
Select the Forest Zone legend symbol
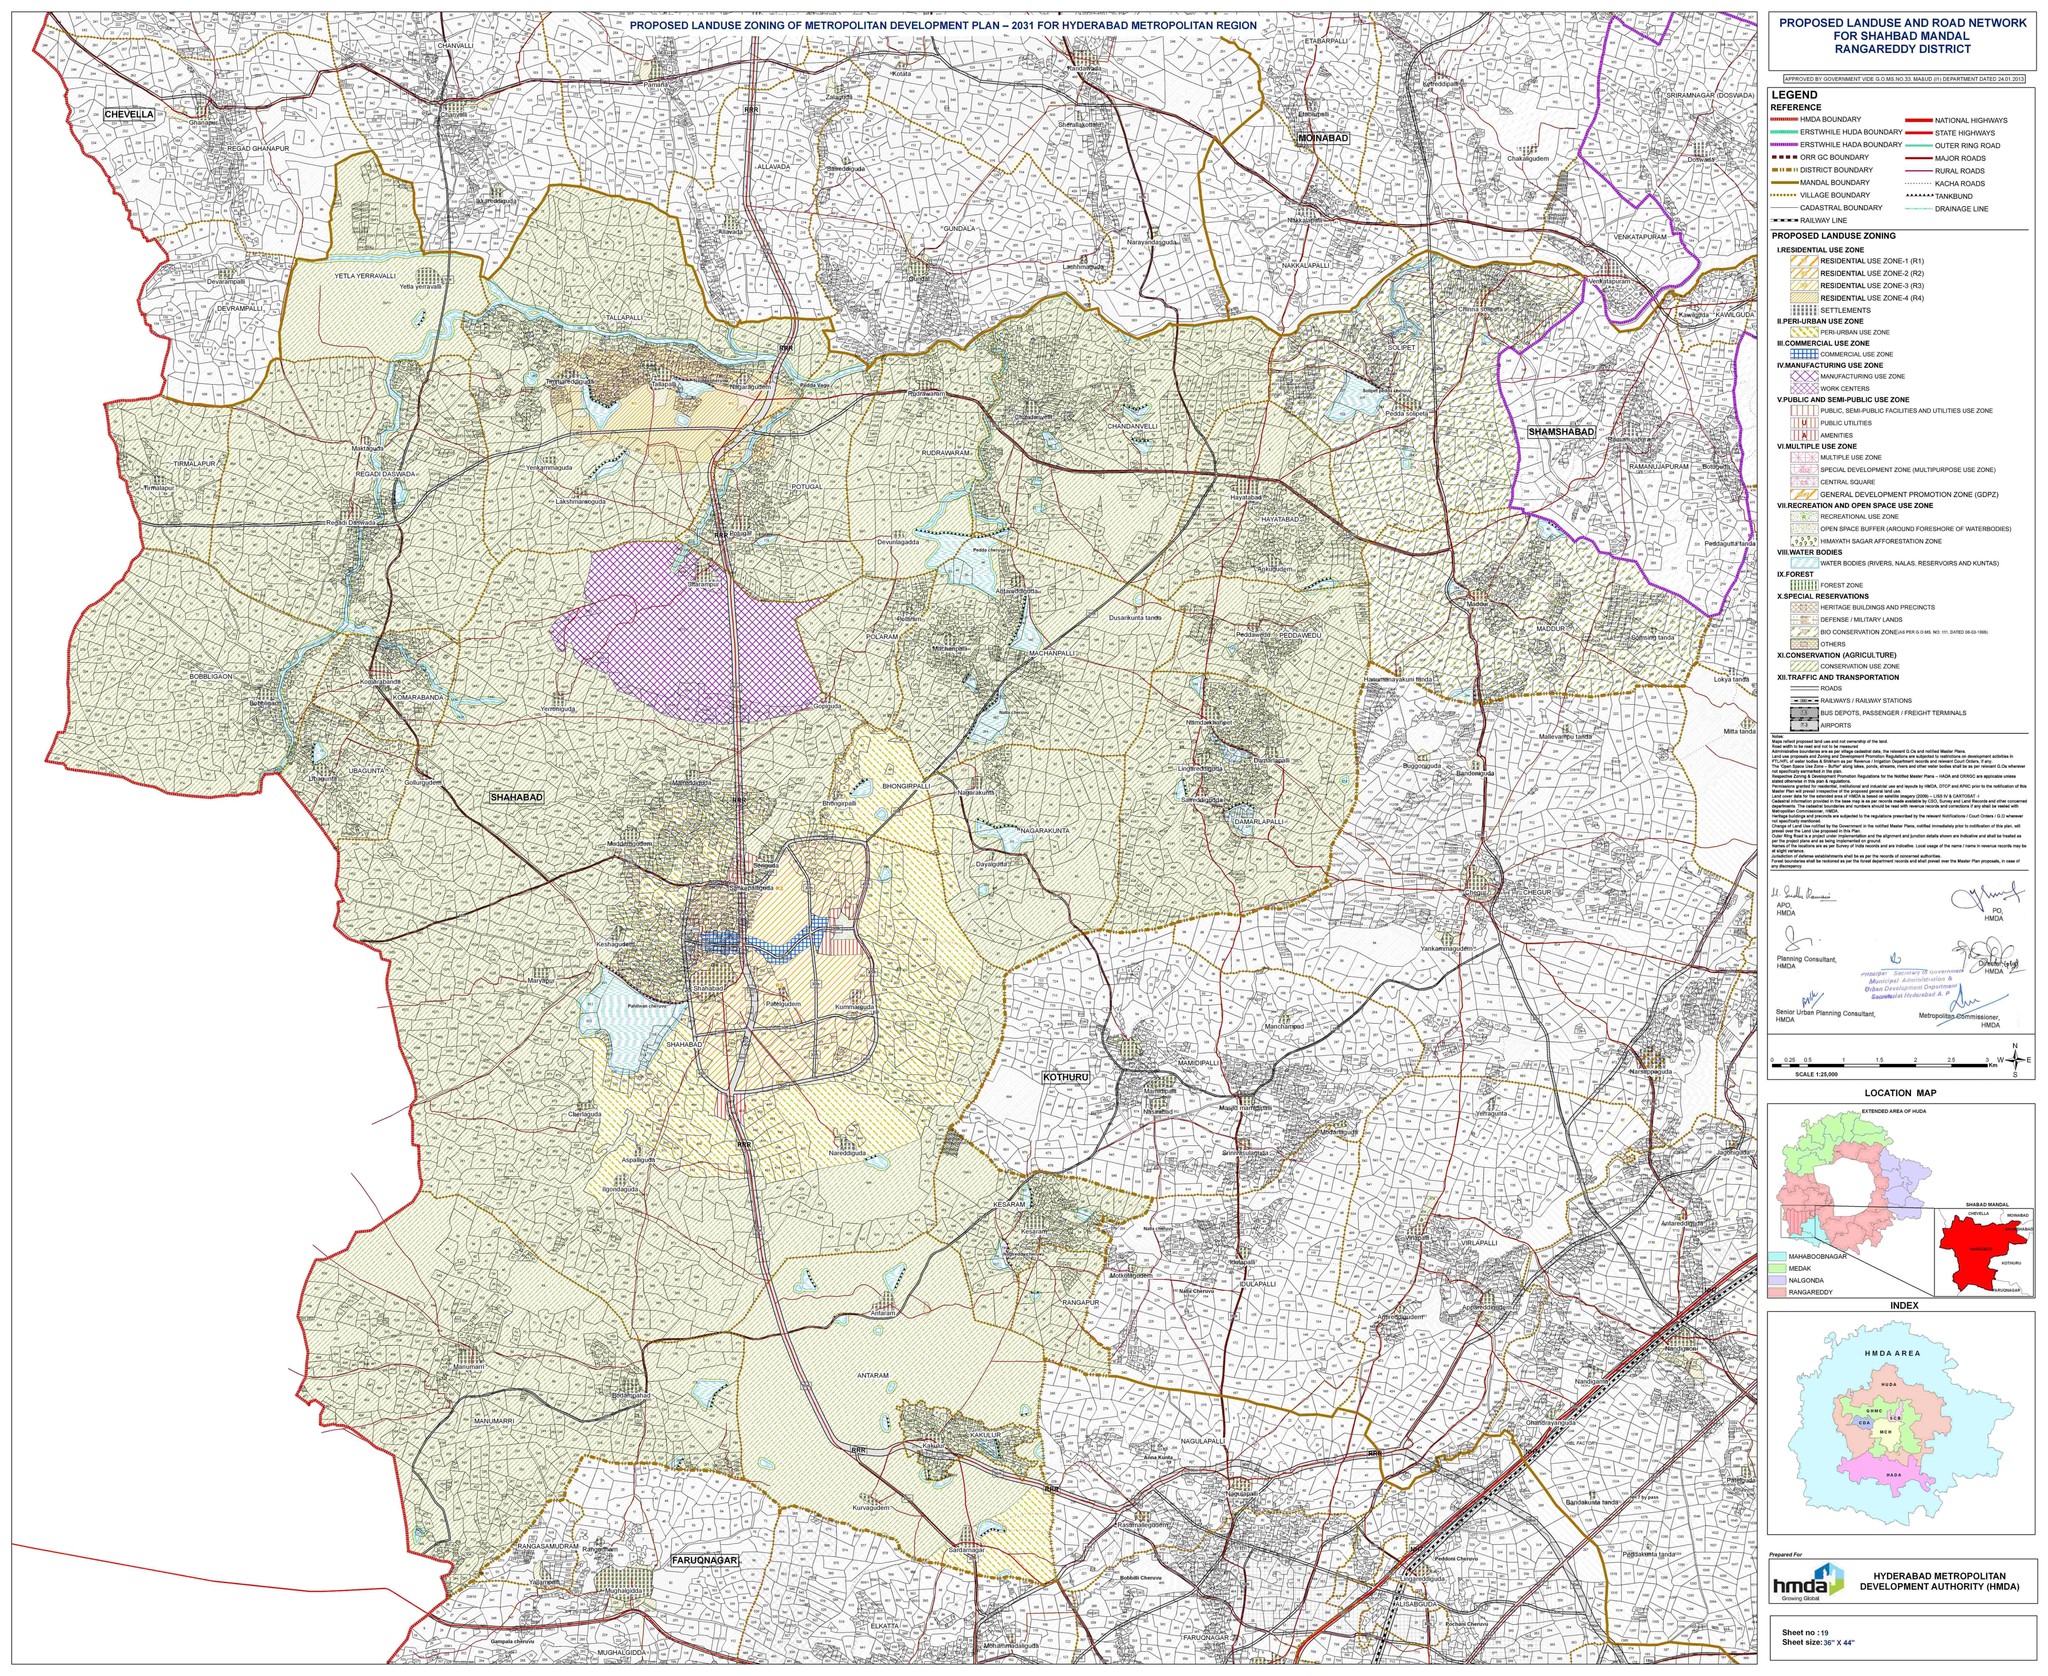pos(1806,584)
